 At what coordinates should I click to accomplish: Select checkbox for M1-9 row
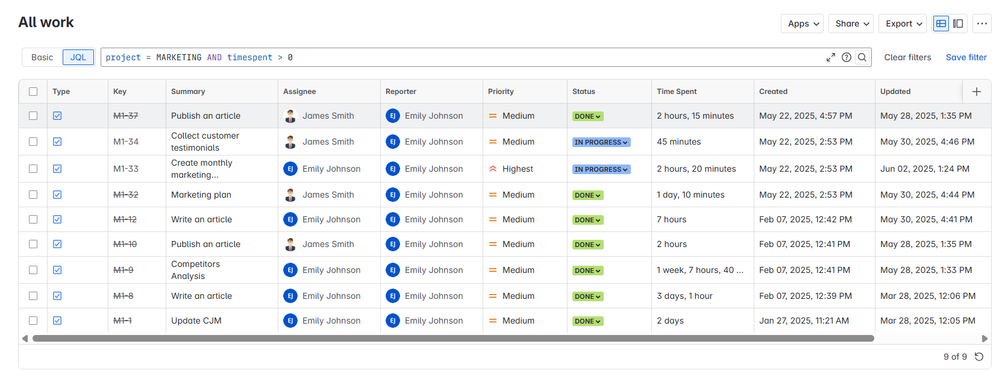(x=33, y=270)
